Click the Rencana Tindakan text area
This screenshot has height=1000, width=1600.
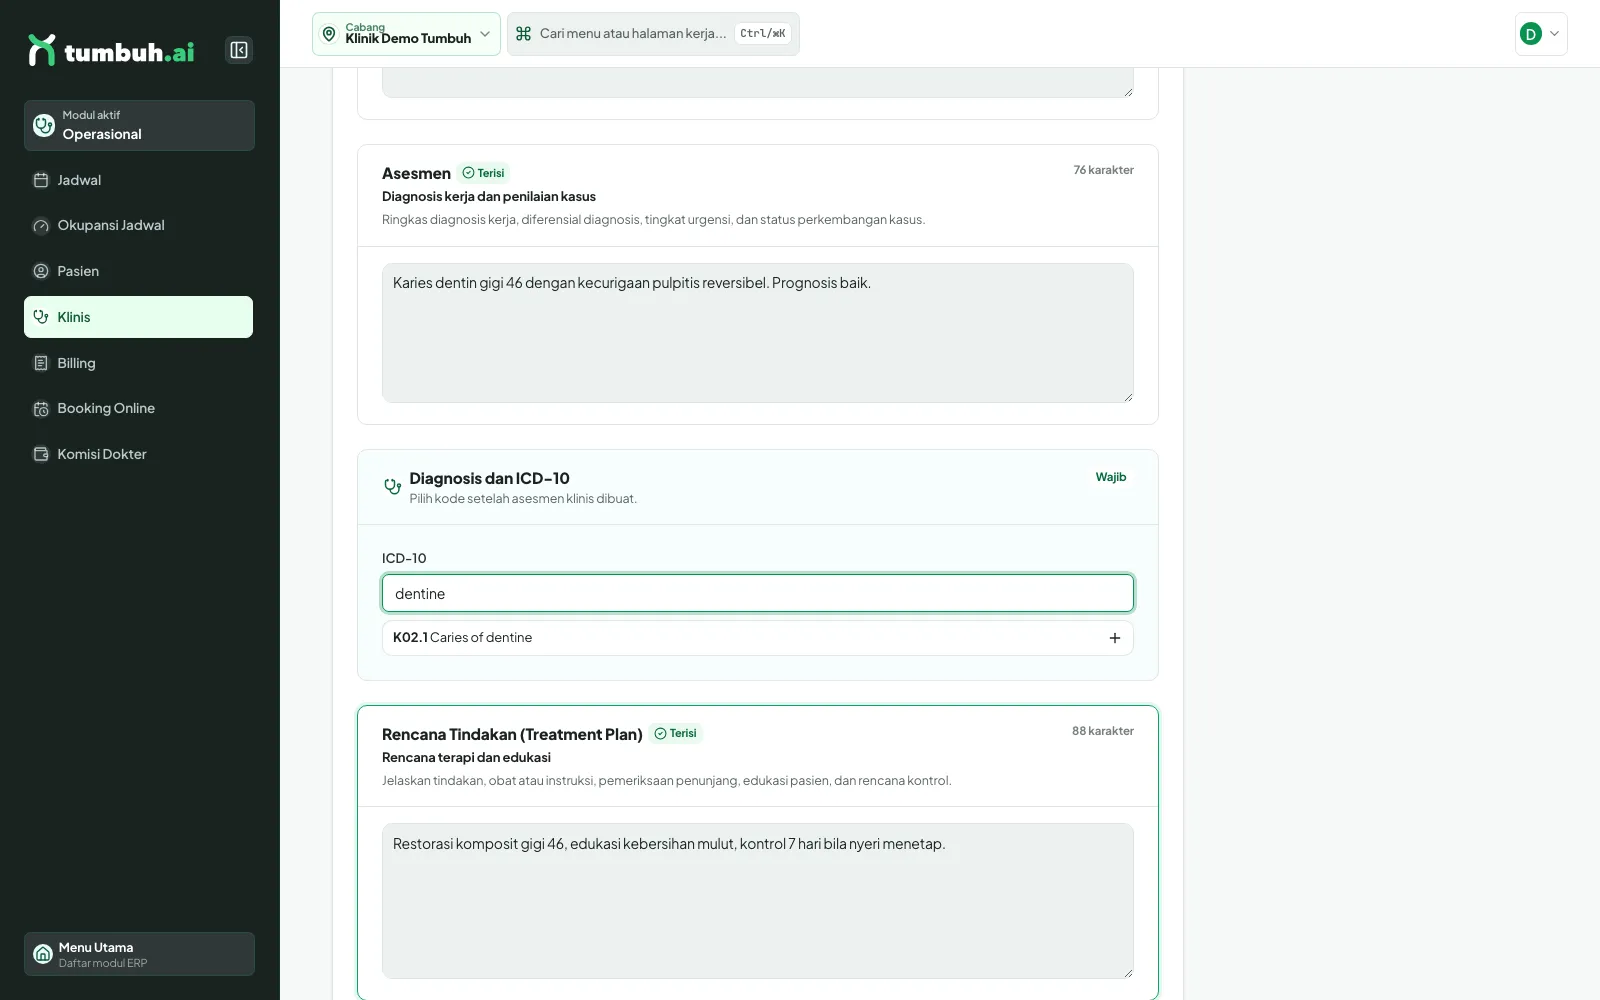(x=757, y=901)
